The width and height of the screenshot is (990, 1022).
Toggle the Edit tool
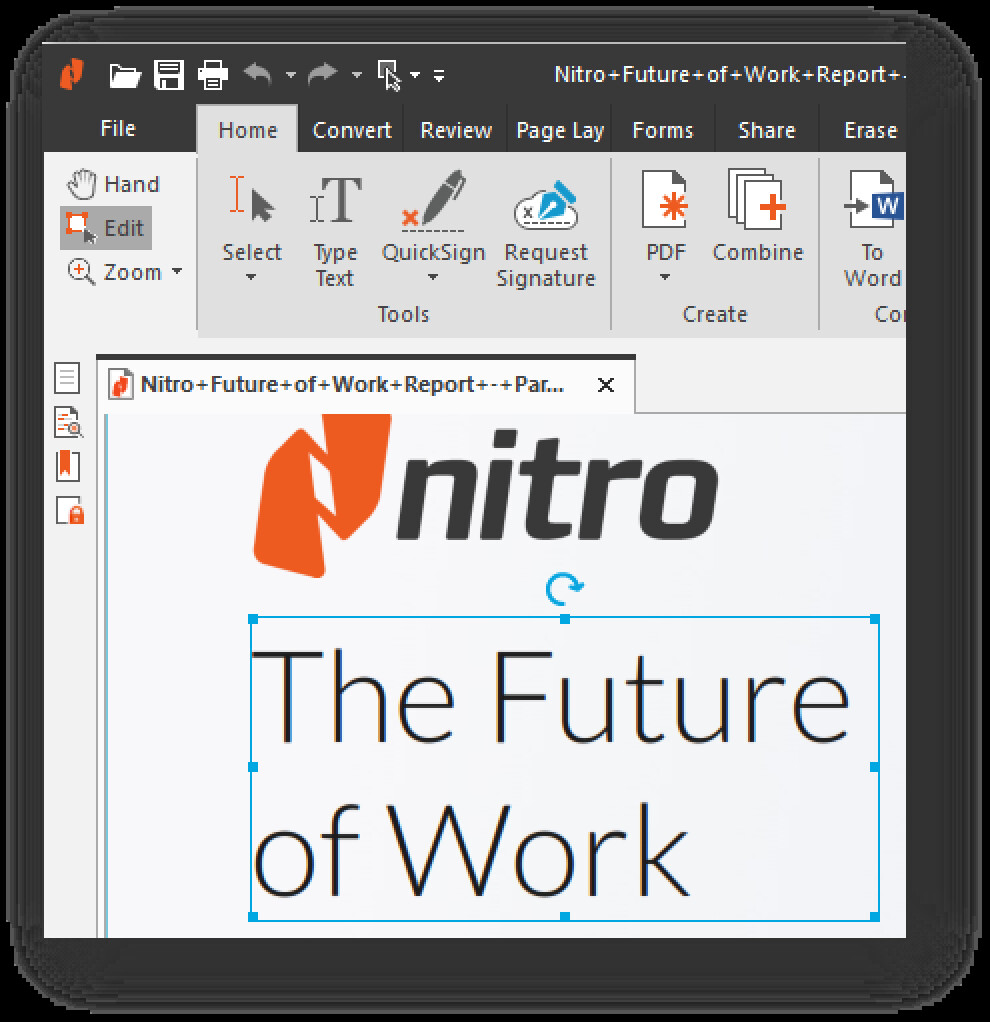pos(106,228)
